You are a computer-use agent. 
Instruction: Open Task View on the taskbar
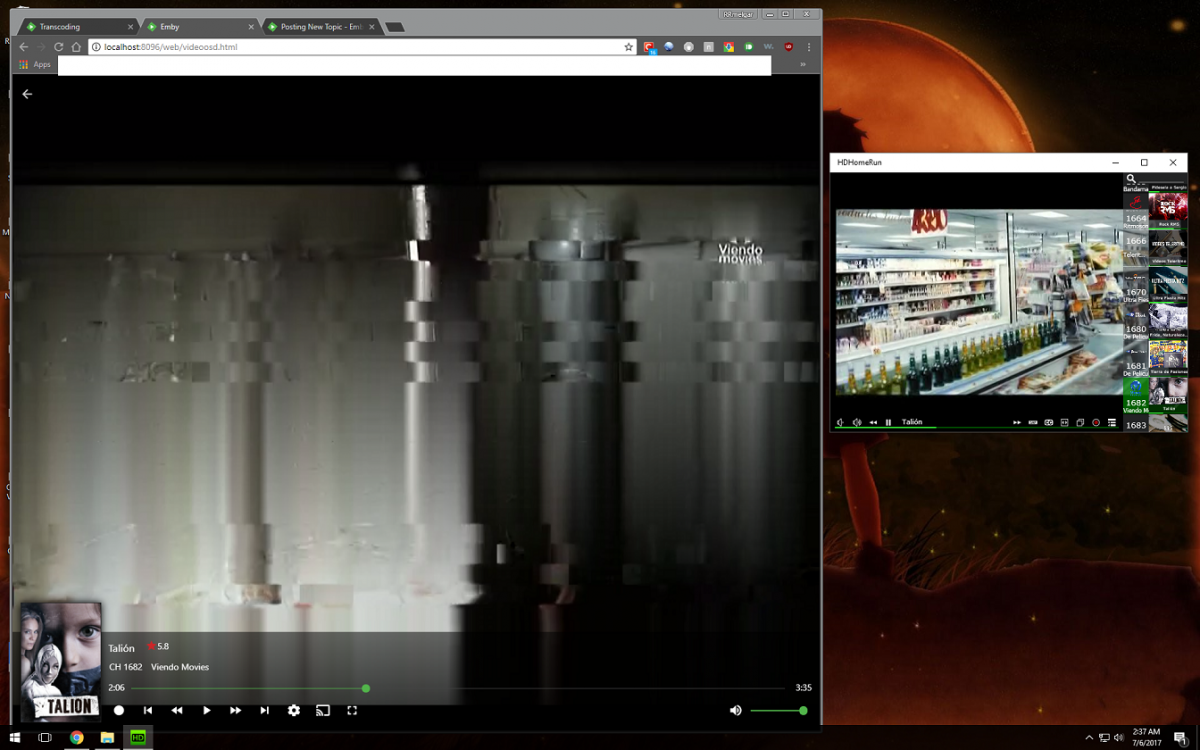(x=45, y=738)
